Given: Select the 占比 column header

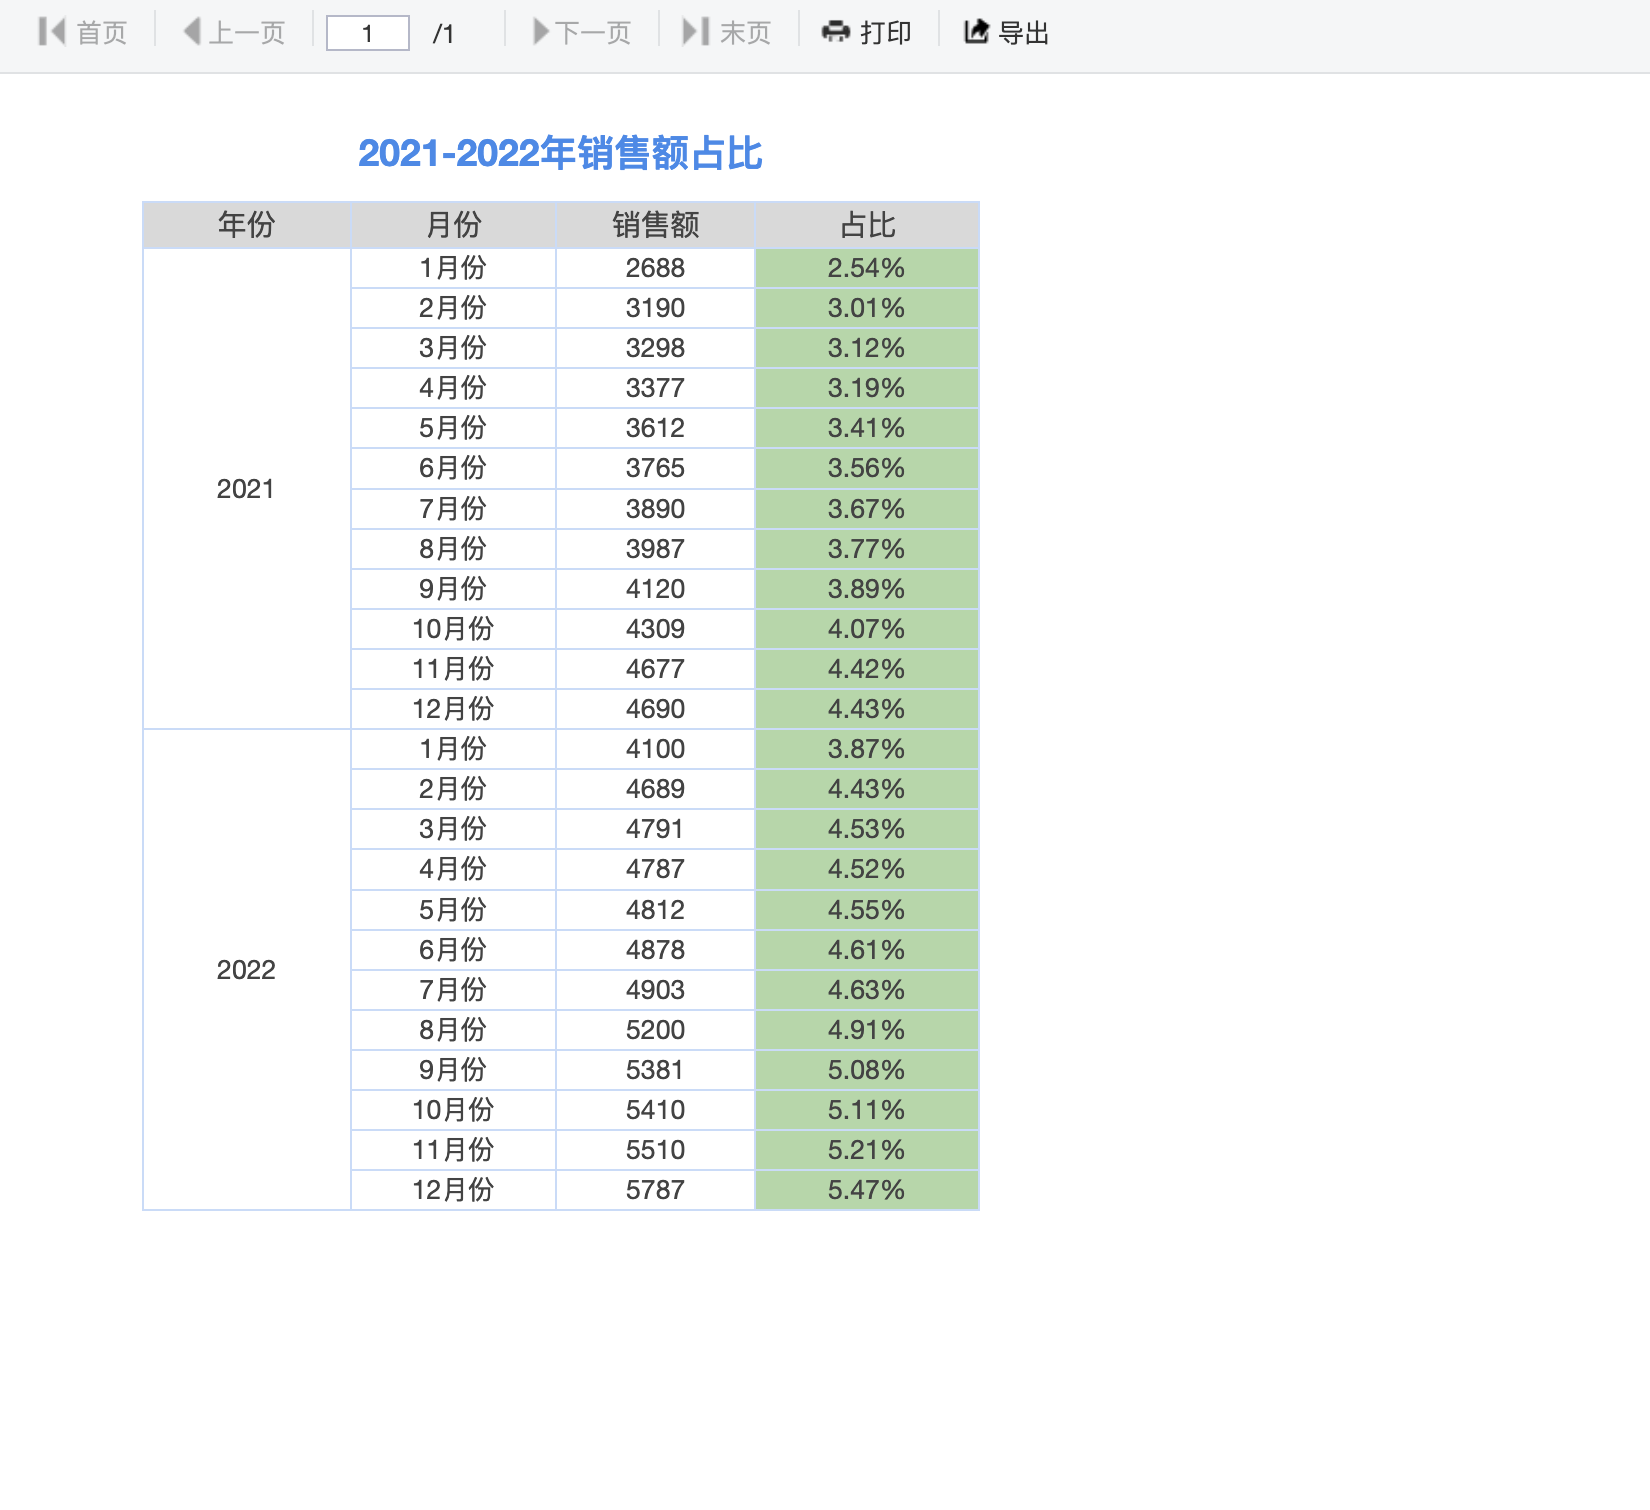Looking at the screenshot, I should point(867,225).
